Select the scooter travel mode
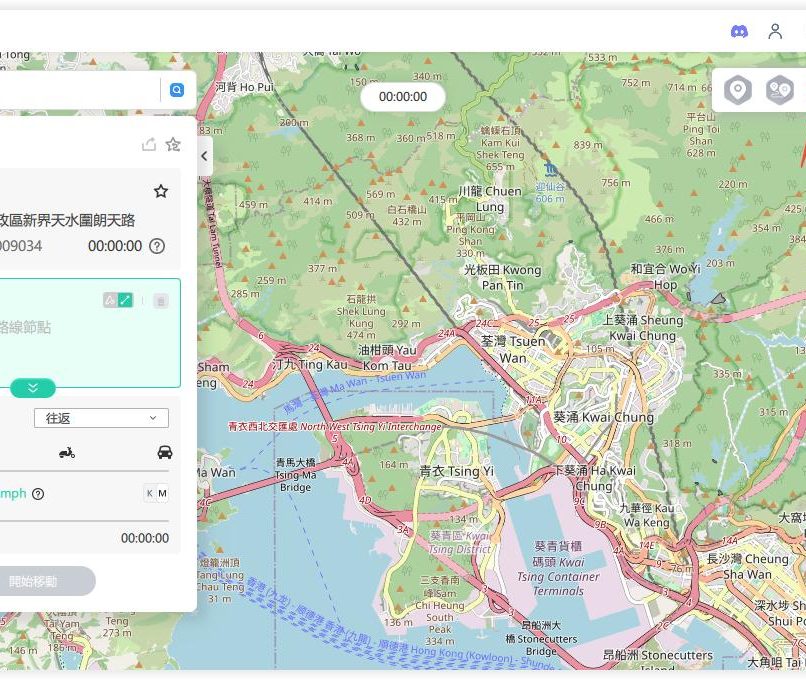 [x=67, y=452]
